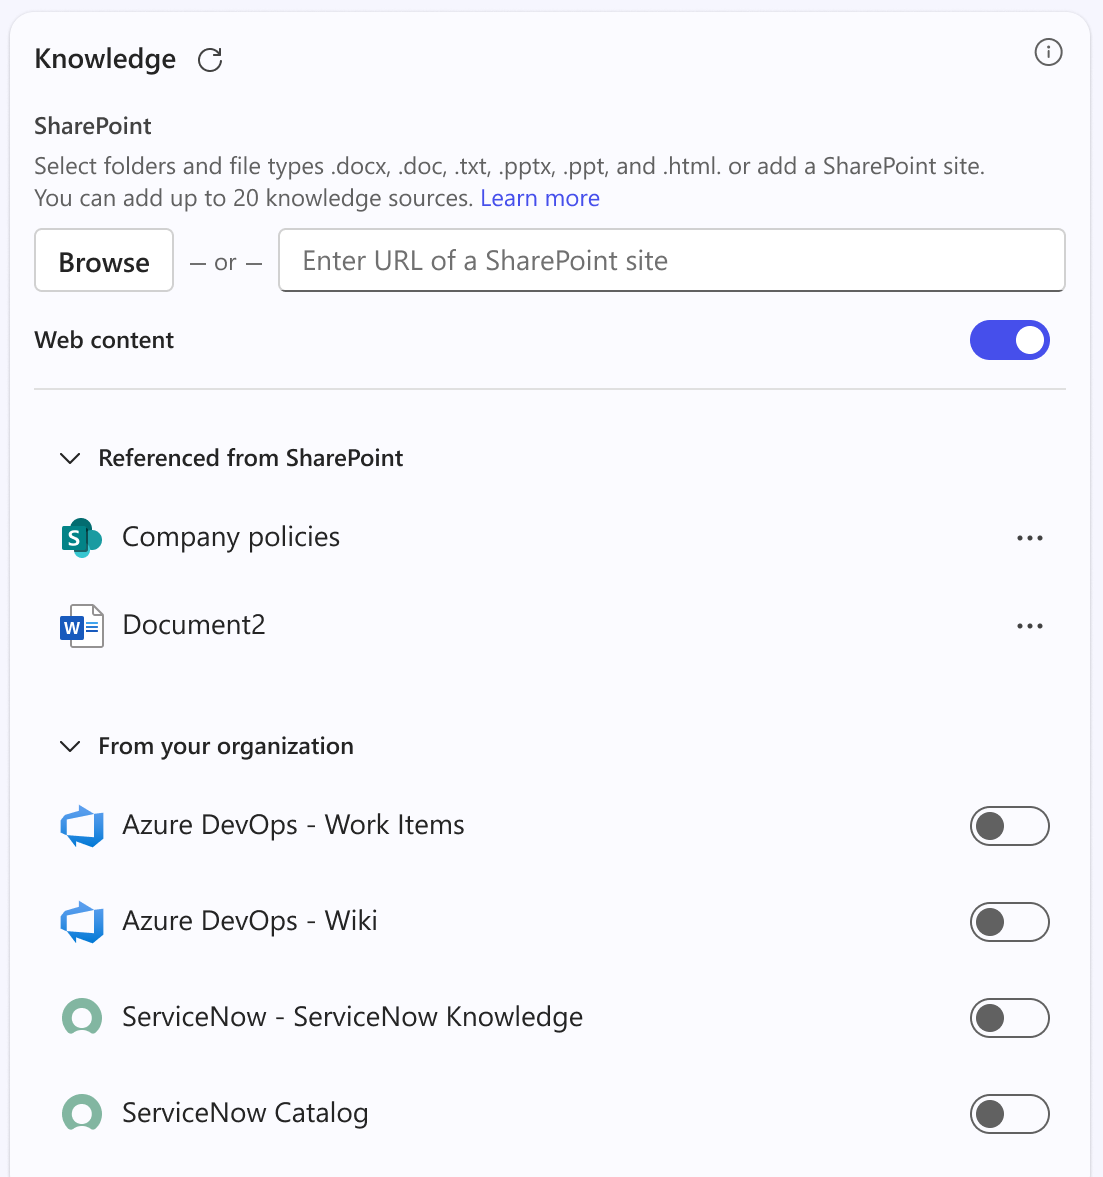Click the Word document icon beside Document2
Image resolution: width=1103 pixels, height=1177 pixels.
82,625
